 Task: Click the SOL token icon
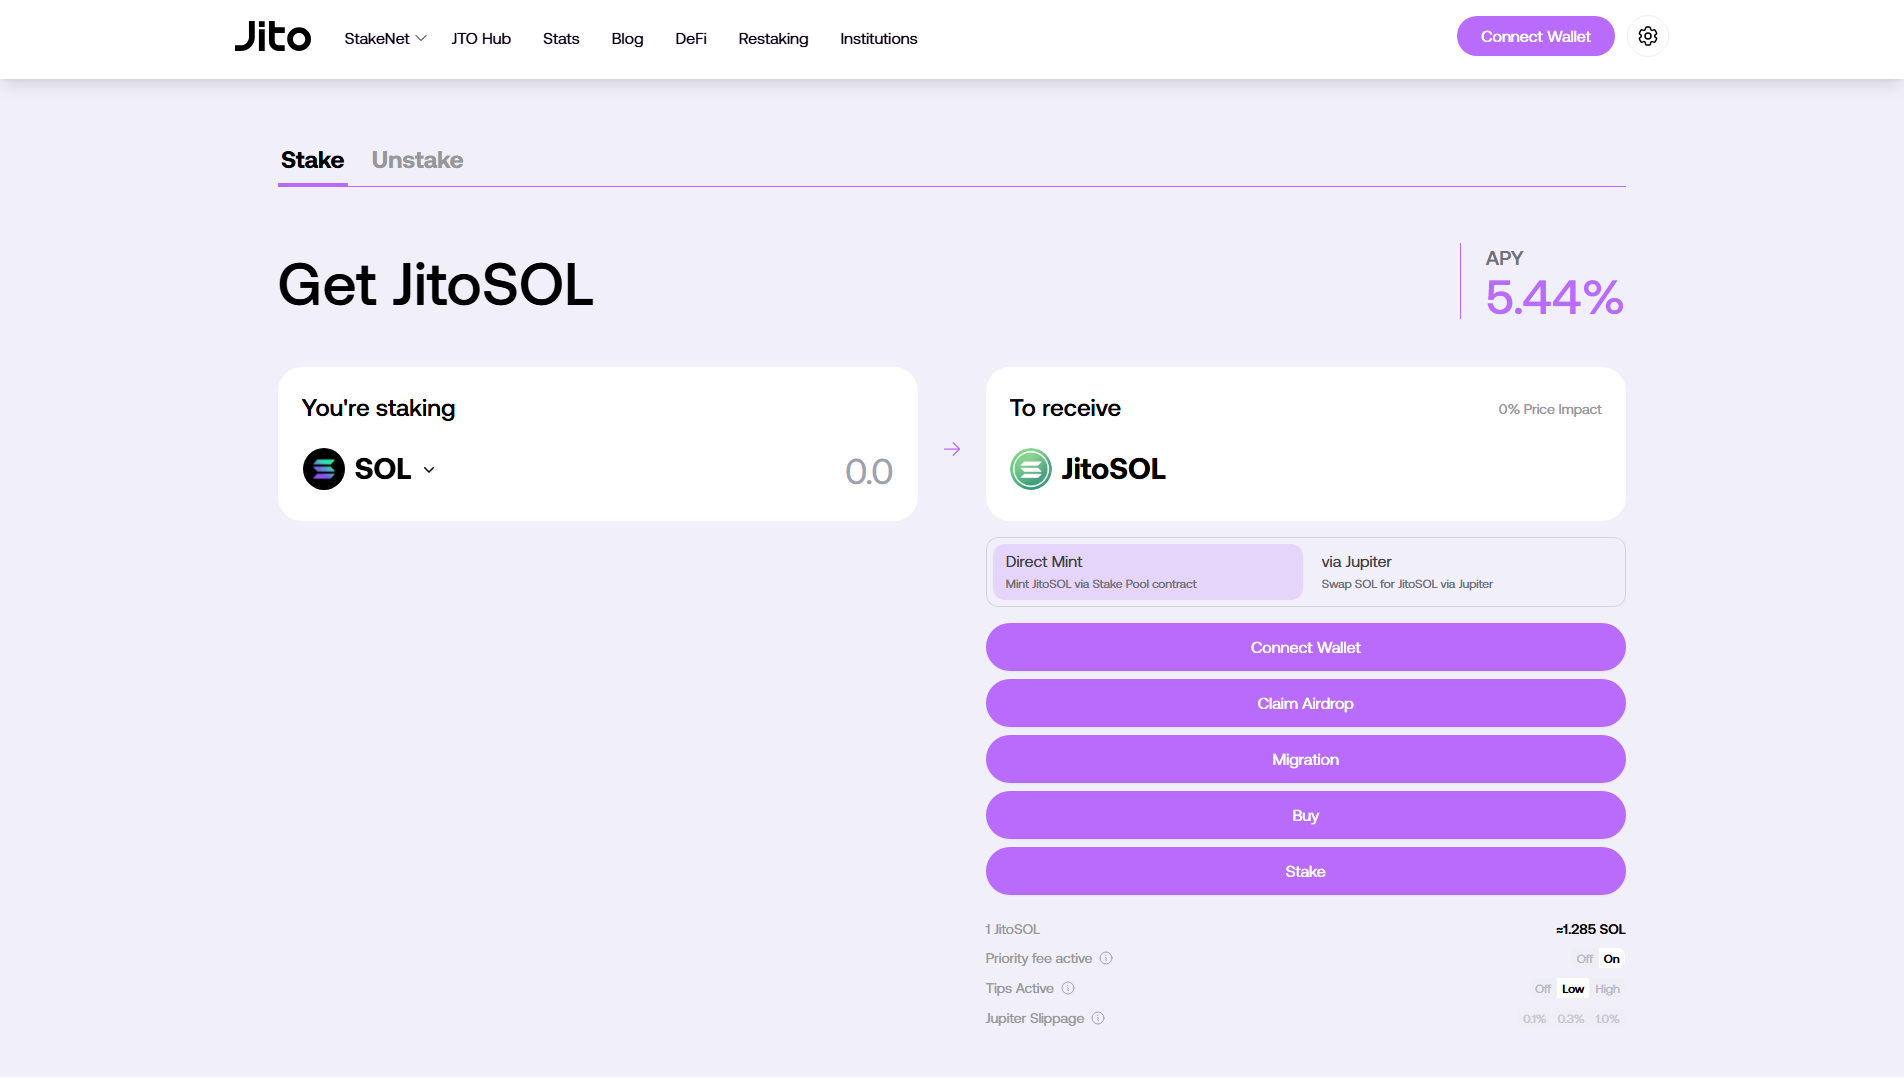coord(324,469)
